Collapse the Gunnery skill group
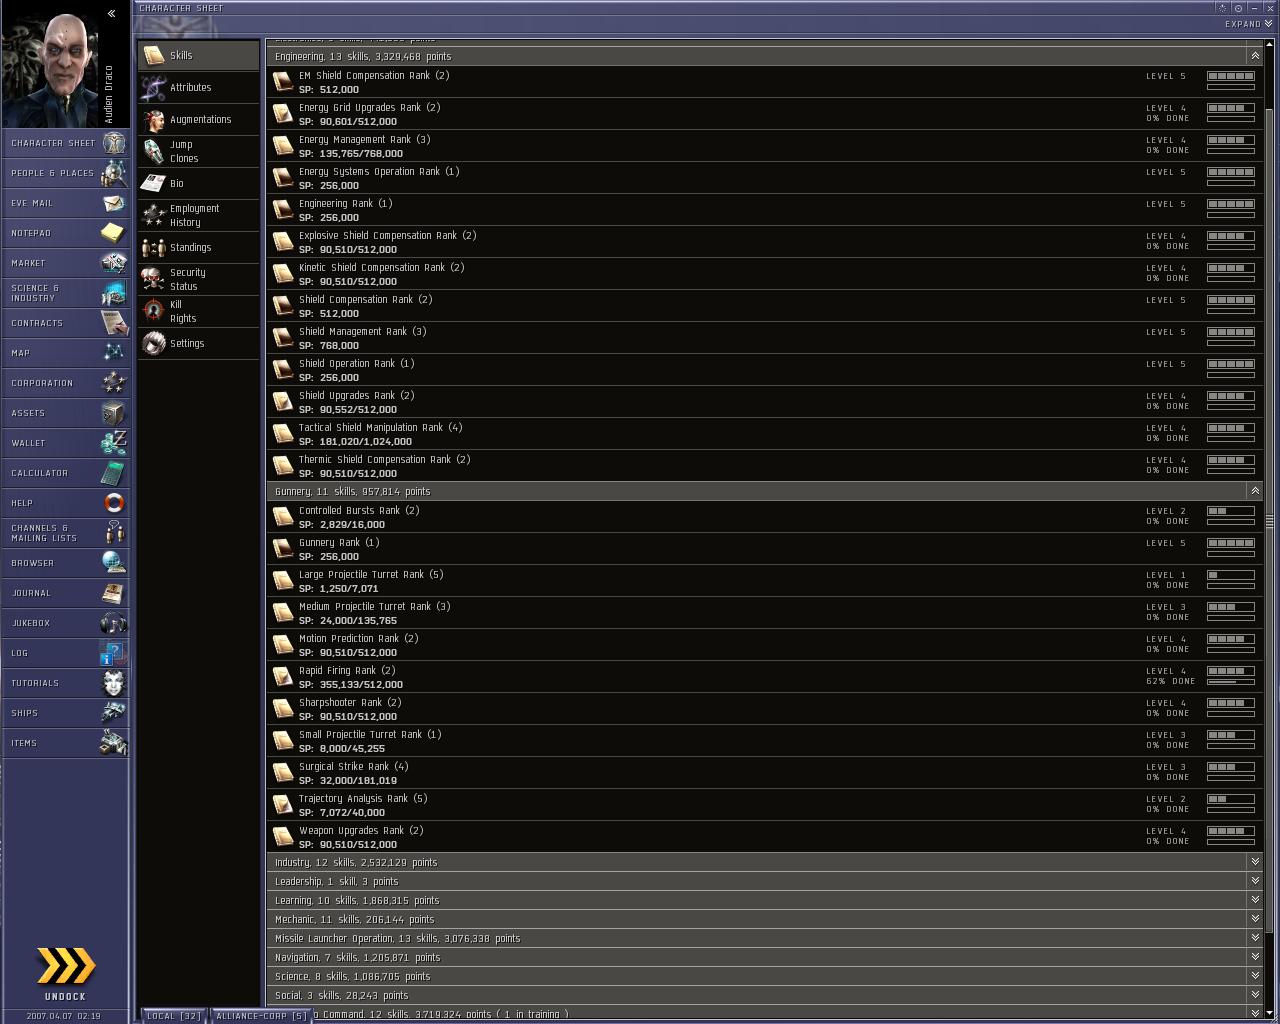Screen dimensions: 1280x1024 pyautogui.click(x=1255, y=491)
